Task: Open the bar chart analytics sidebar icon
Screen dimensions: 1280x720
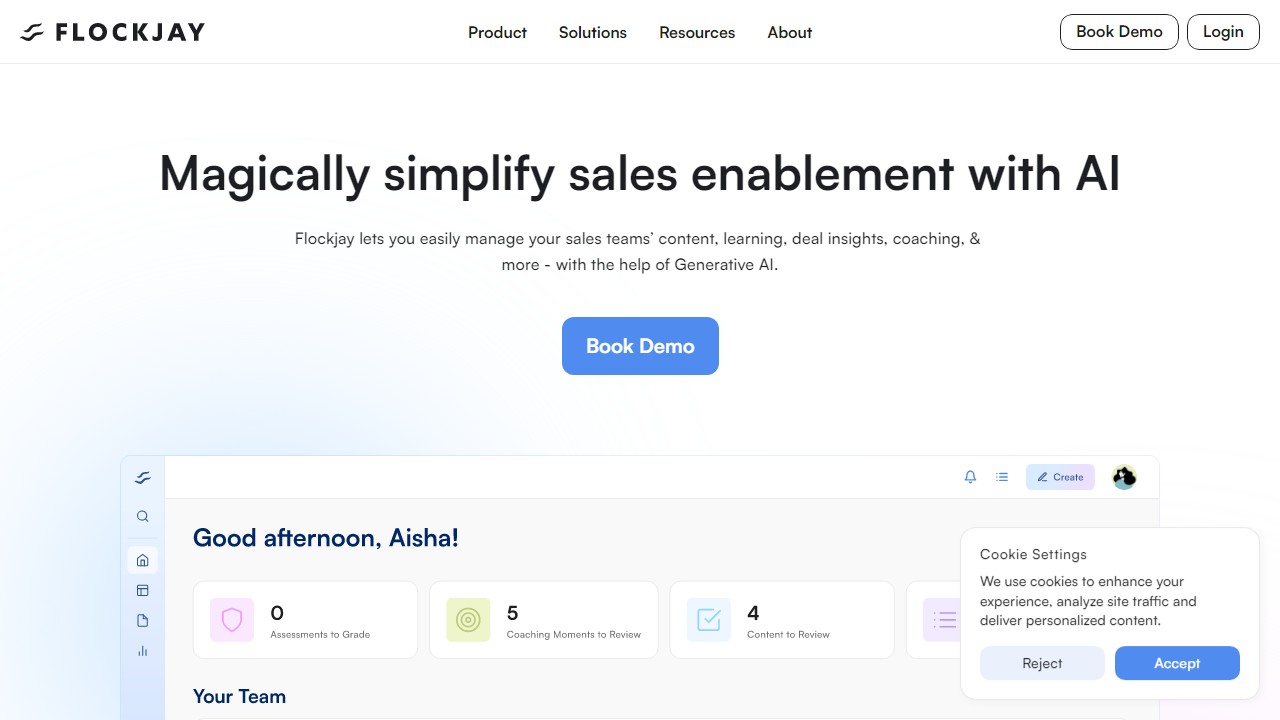Action: click(143, 651)
